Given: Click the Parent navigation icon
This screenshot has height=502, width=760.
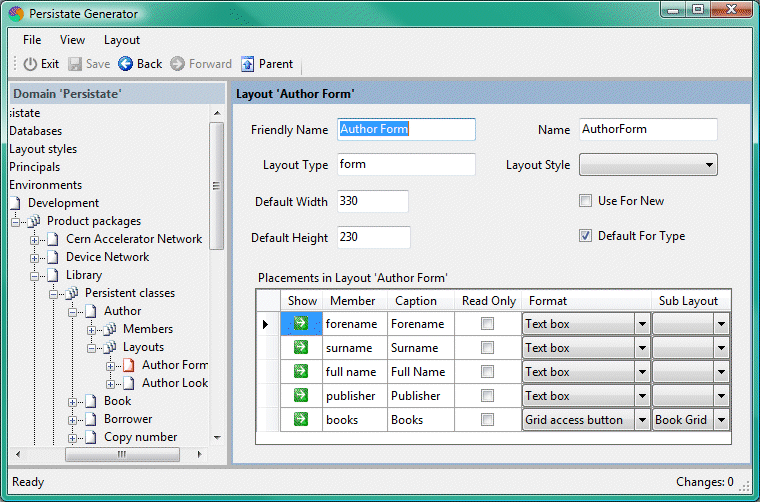Looking at the screenshot, I should point(248,64).
